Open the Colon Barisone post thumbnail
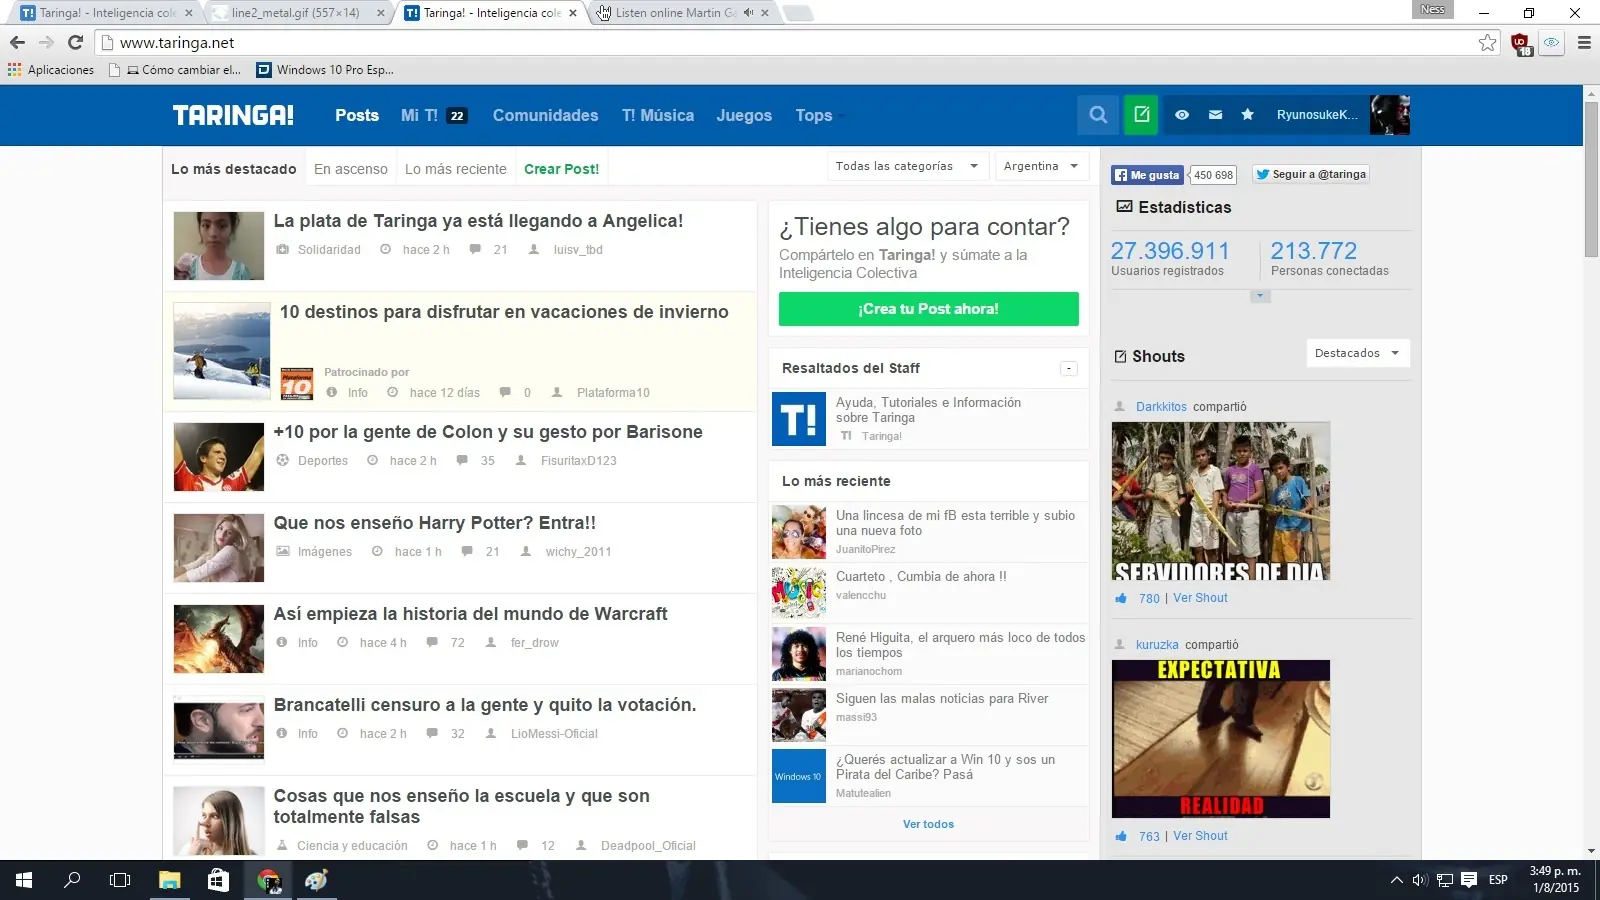 pos(219,457)
